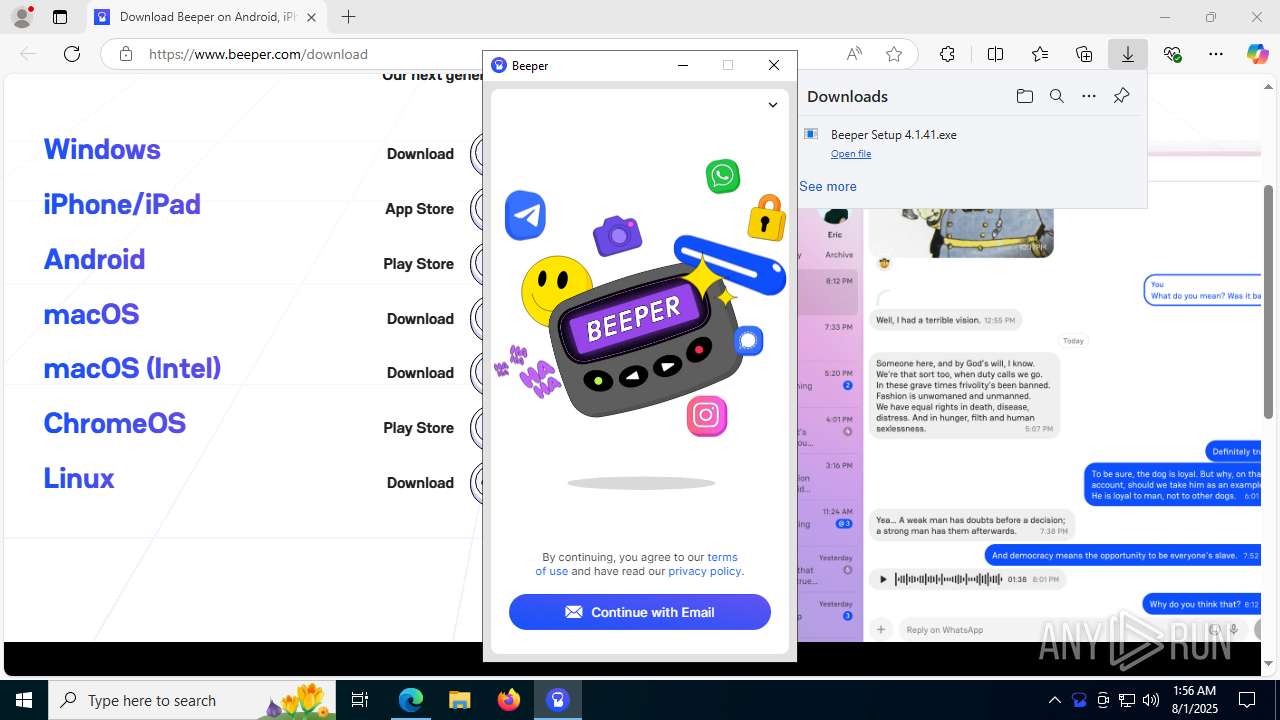Image resolution: width=1280 pixels, height=720 pixels.
Task: Open Copilot icon in Edge
Action: click(x=1257, y=54)
